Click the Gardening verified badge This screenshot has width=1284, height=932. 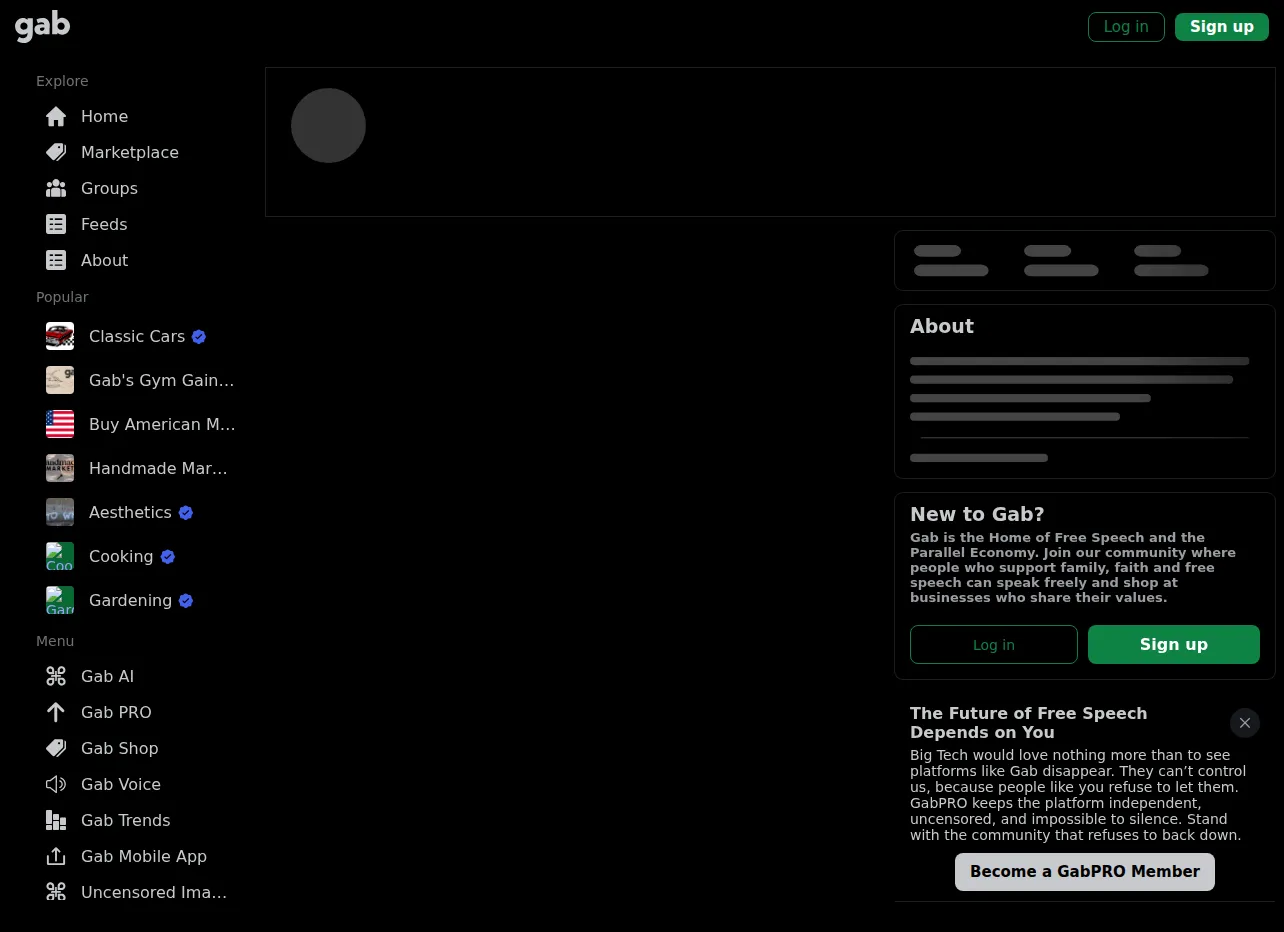[x=186, y=601]
